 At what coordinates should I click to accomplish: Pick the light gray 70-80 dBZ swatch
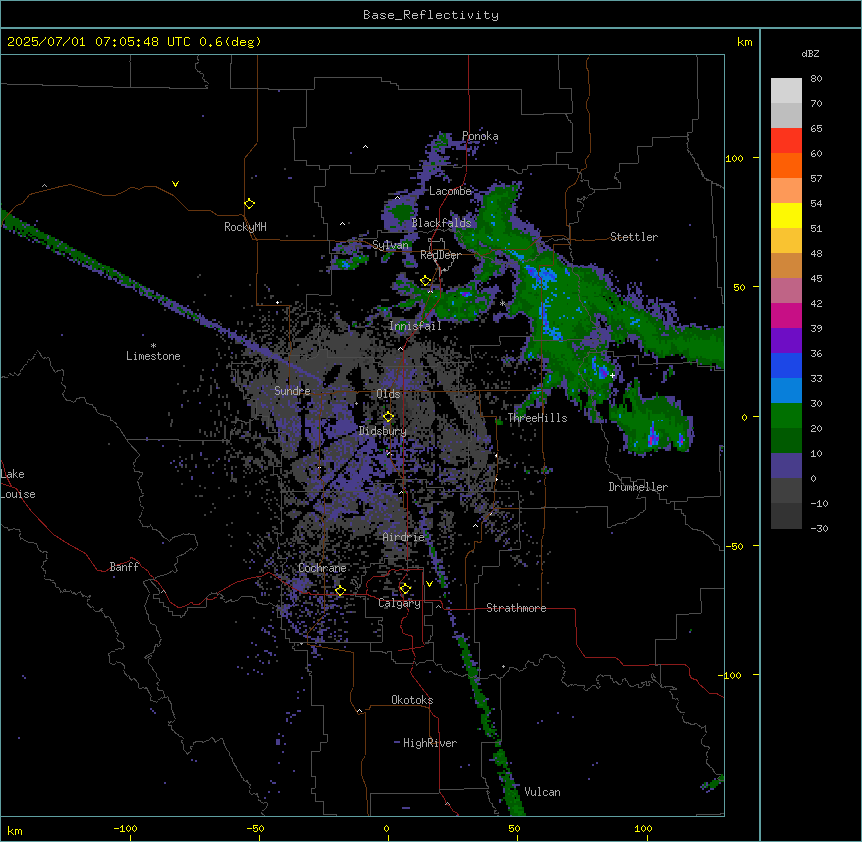[x=786, y=91]
